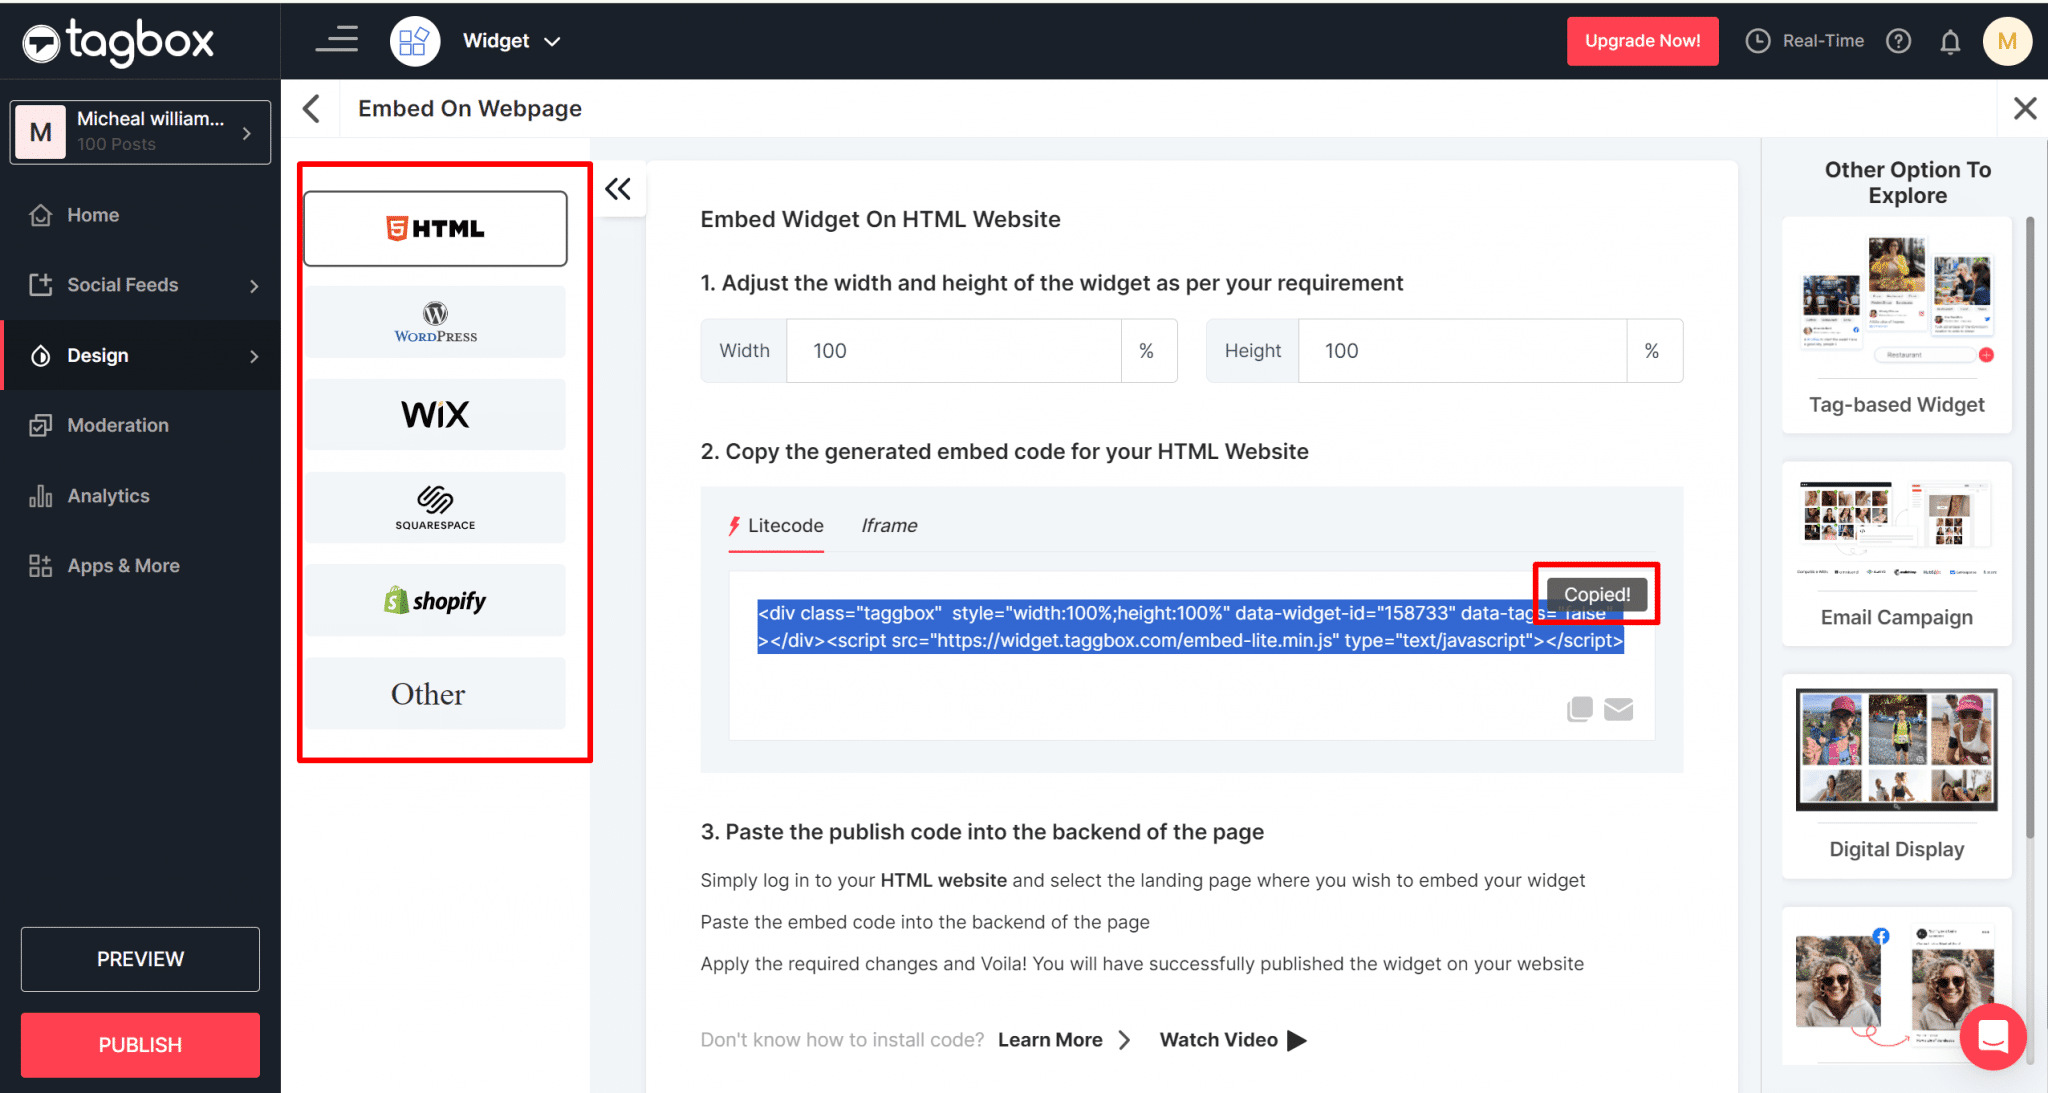Expand the Social Feeds section
2048x1093 pixels.
pos(123,284)
